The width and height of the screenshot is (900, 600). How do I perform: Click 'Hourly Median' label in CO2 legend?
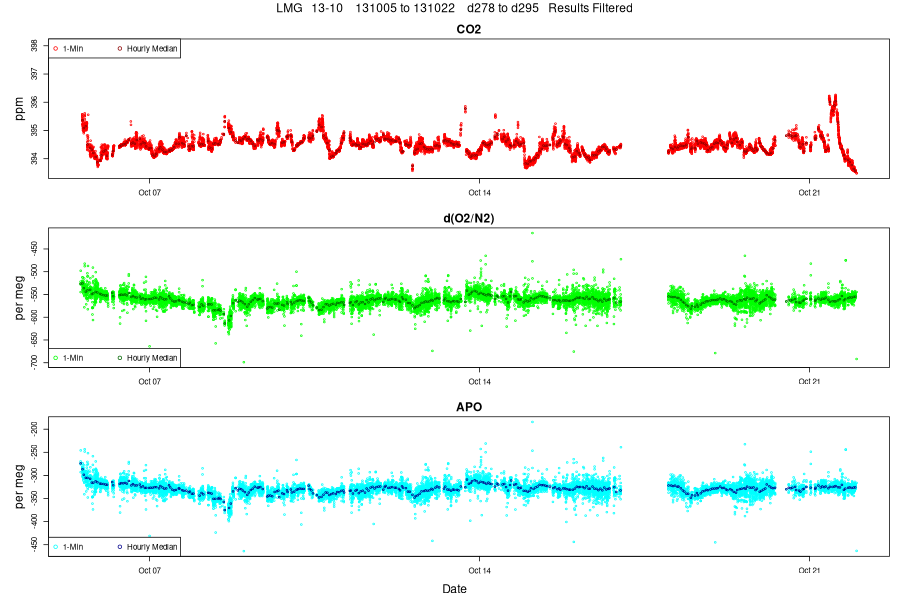(152, 49)
